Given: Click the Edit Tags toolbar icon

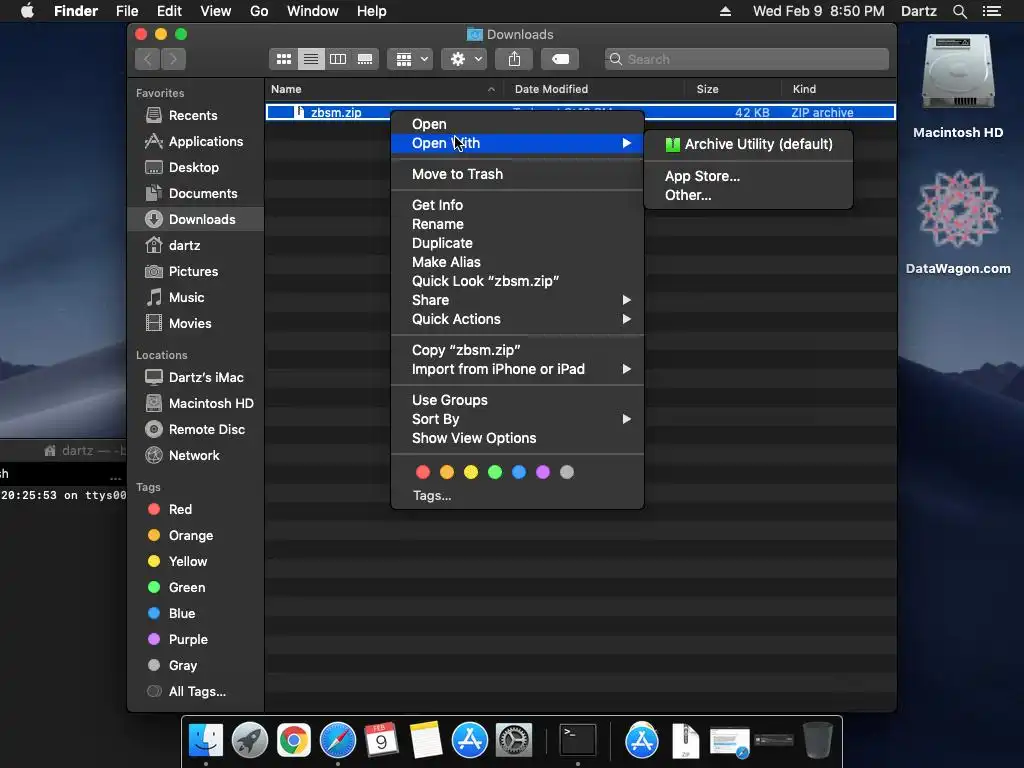Looking at the screenshot, I should pyautogui.click(x=560, y=59).
